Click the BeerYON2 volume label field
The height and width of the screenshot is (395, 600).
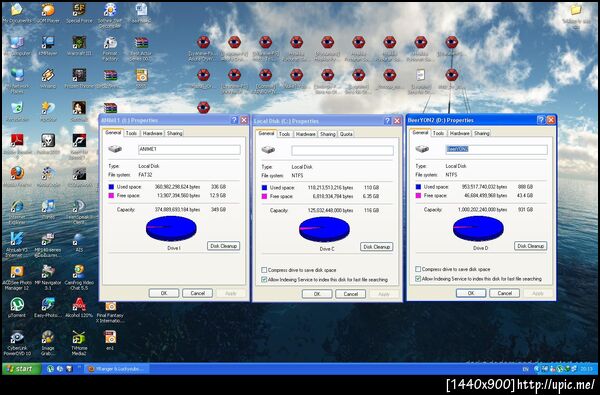point(497,149)
